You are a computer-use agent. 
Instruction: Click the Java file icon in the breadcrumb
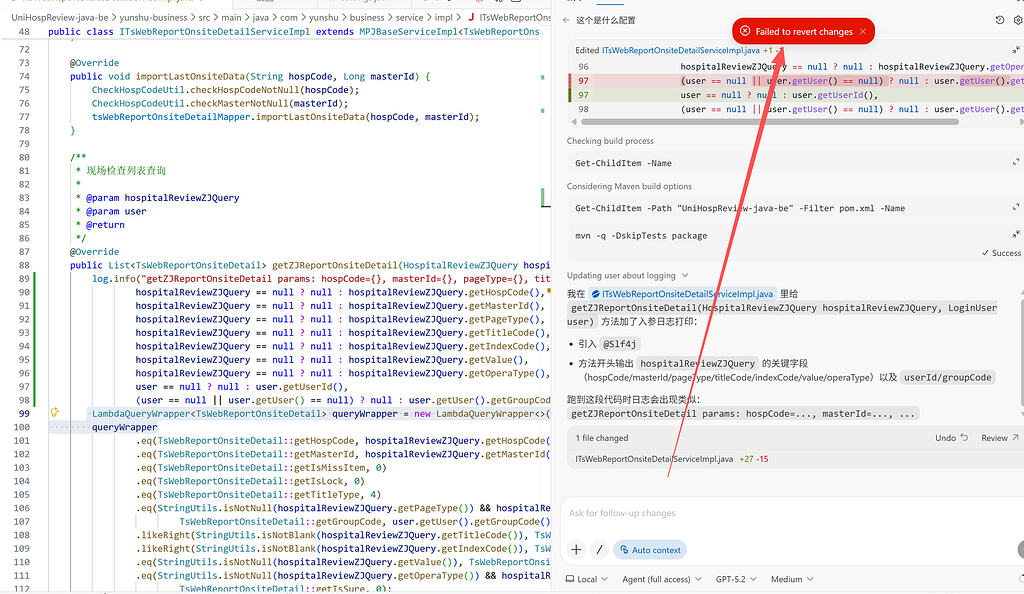tap(471, 18)
